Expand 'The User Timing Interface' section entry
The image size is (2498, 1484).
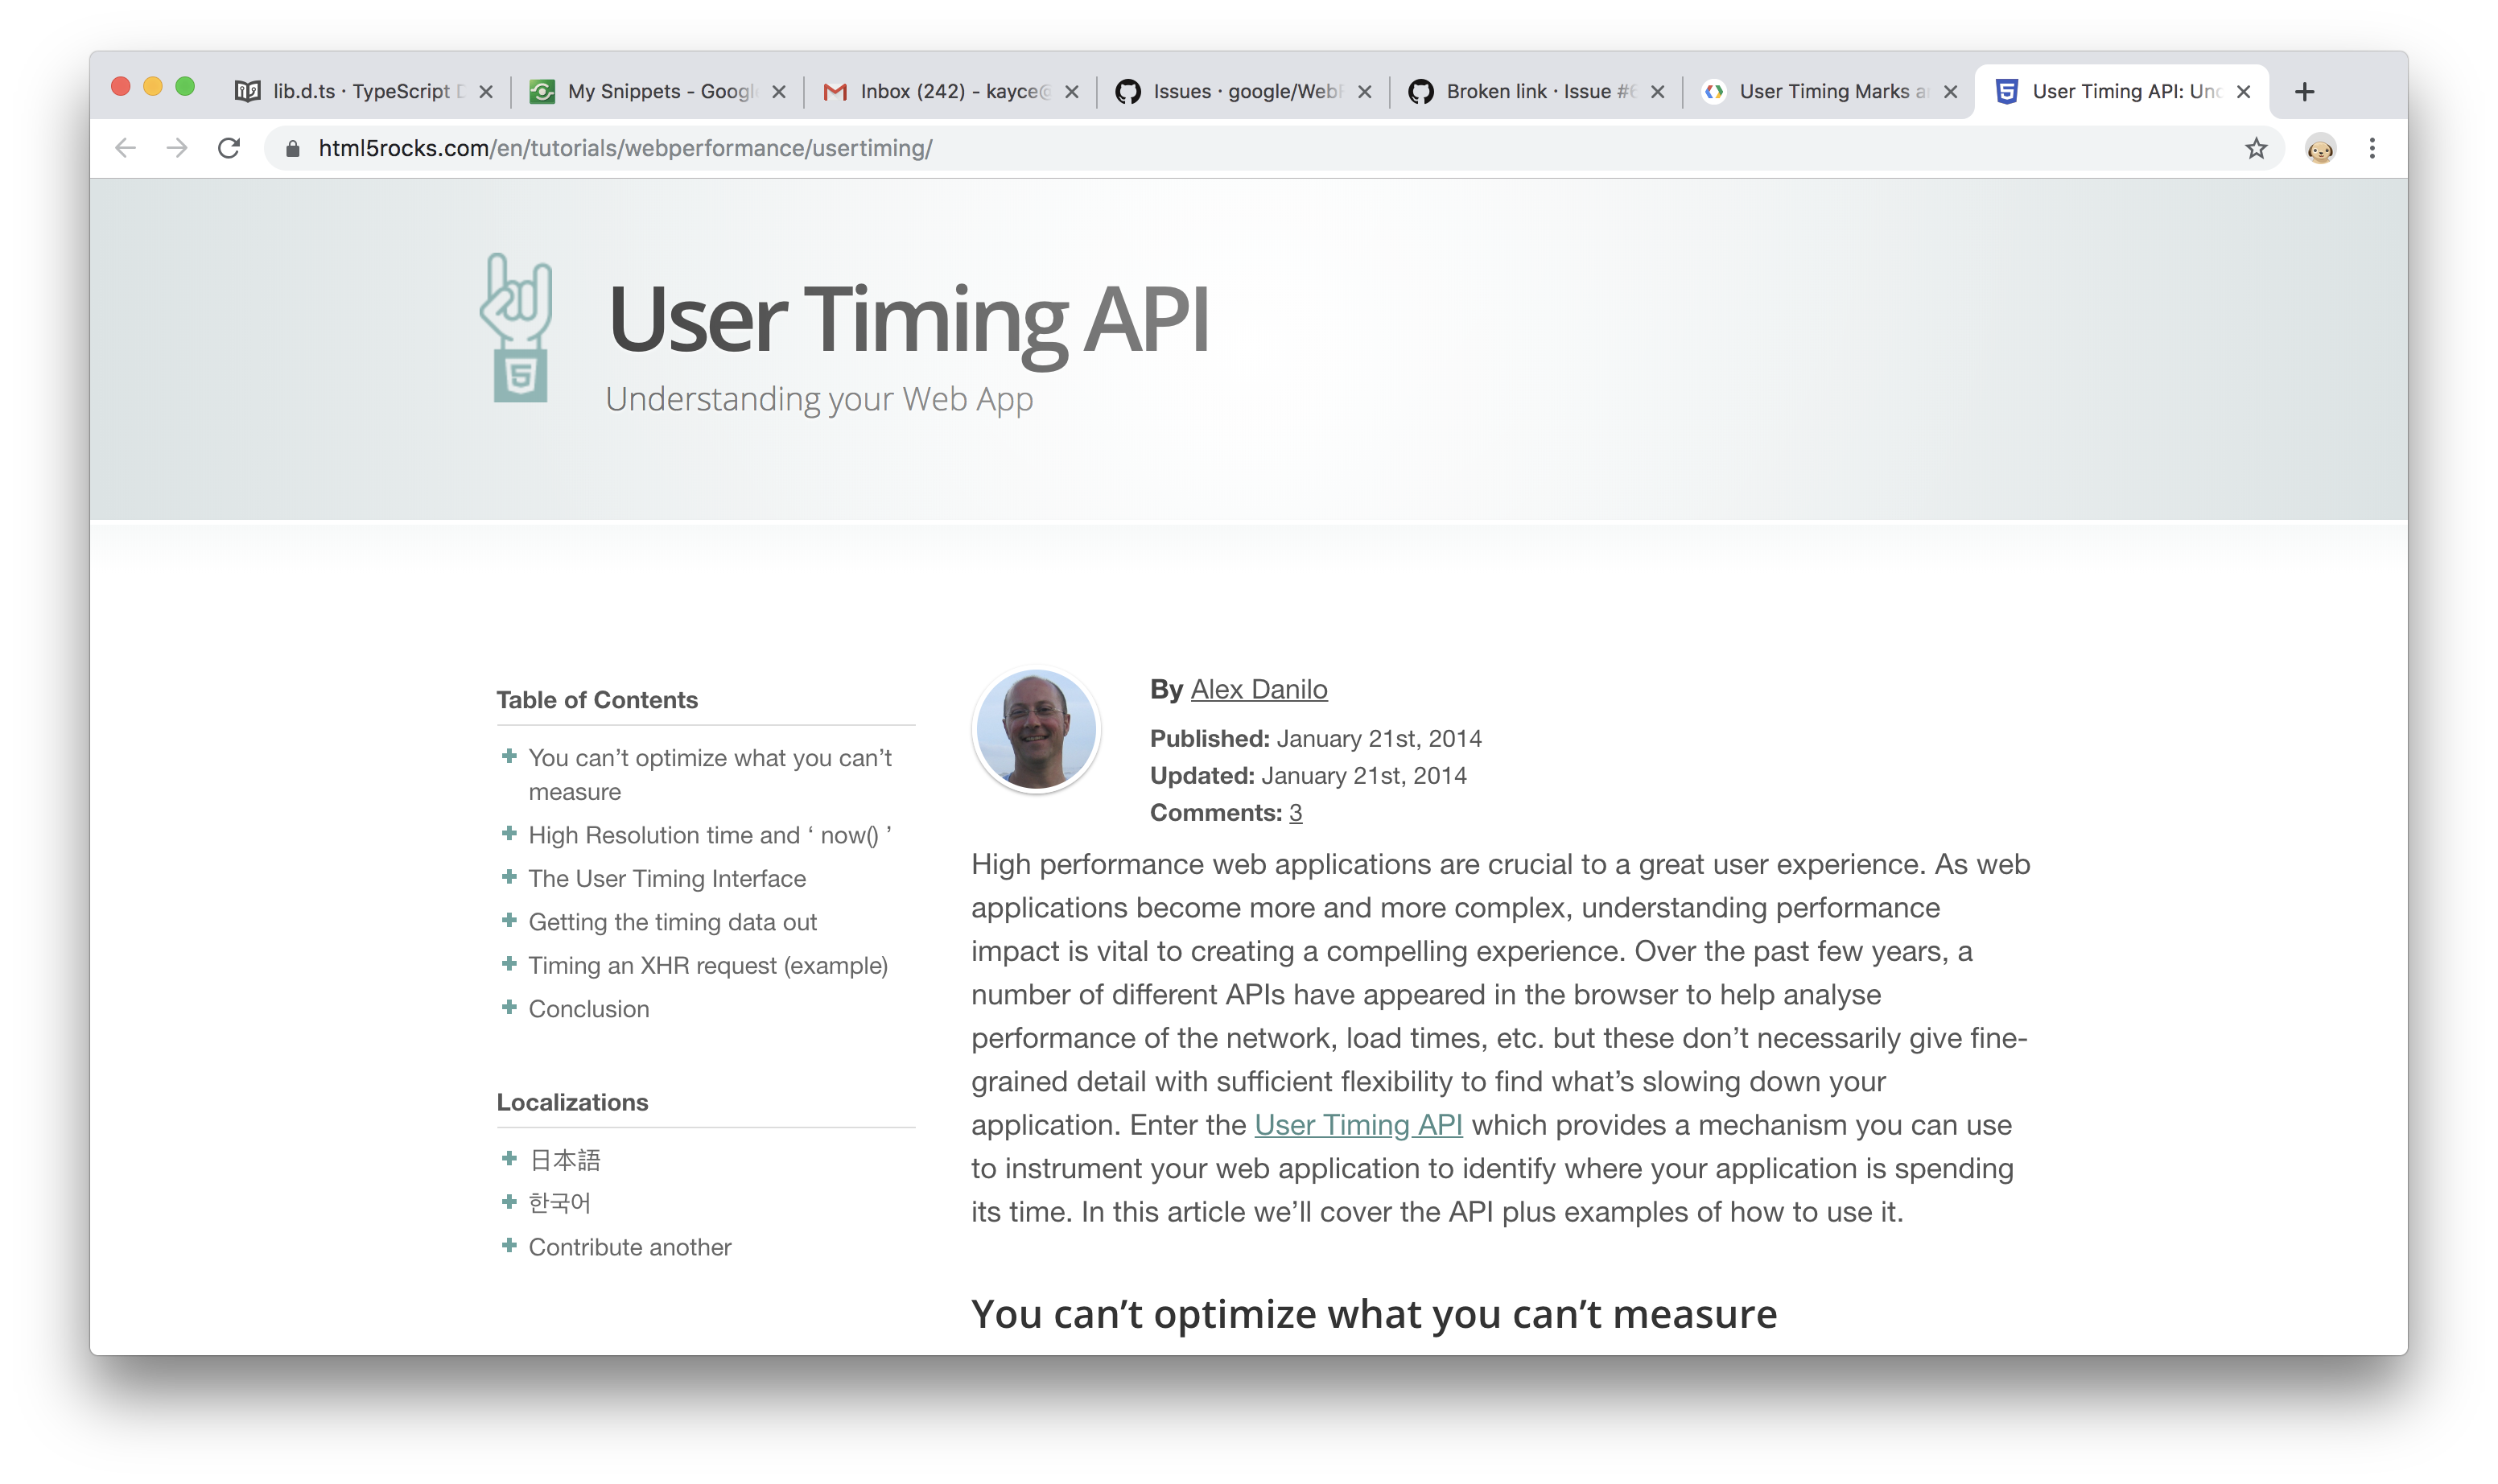point(667,878)
